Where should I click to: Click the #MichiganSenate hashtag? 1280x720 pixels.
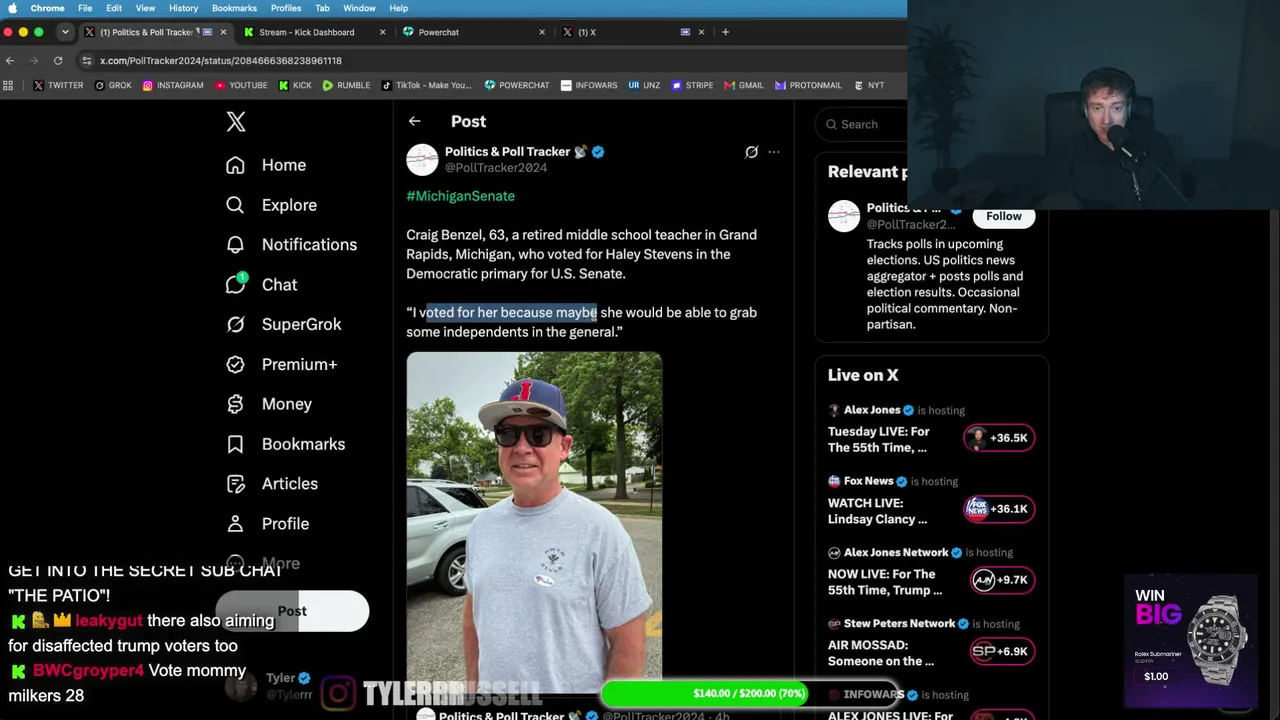pos(460,196)
